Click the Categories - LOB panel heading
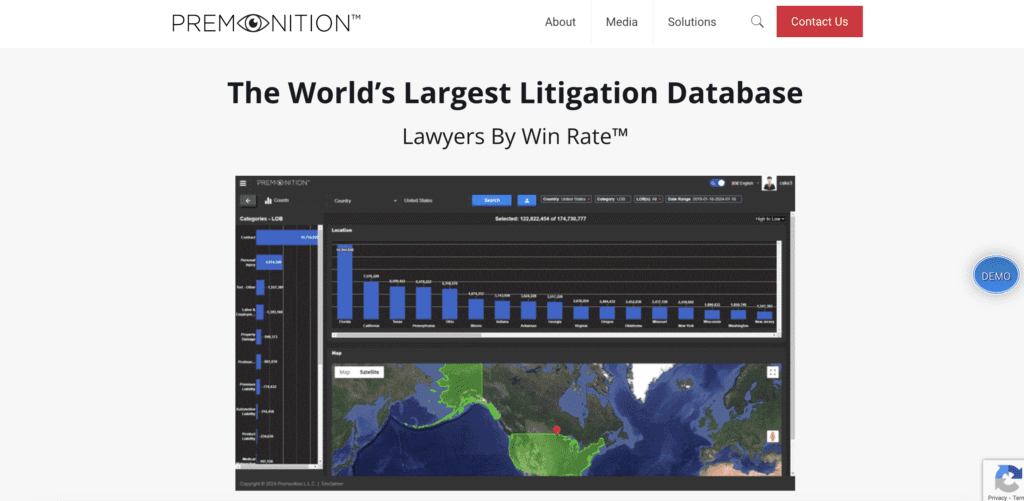The image size is (1024, 501). pos(260,218)
